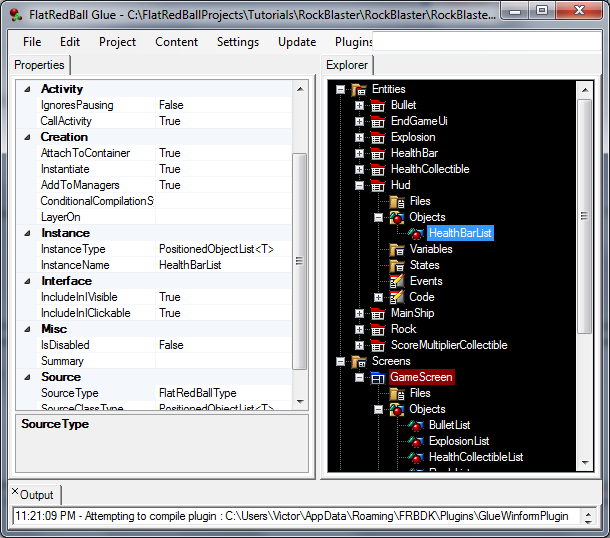
Task: Expand the Code node under Hud
Action: (x=378, y=298)
